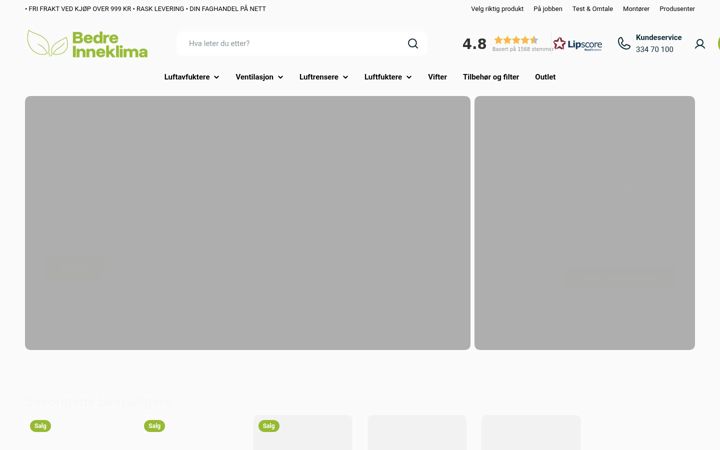Open the Montører link
The height and width of the screenshot is (450, 720).
[x=636, y=9]
